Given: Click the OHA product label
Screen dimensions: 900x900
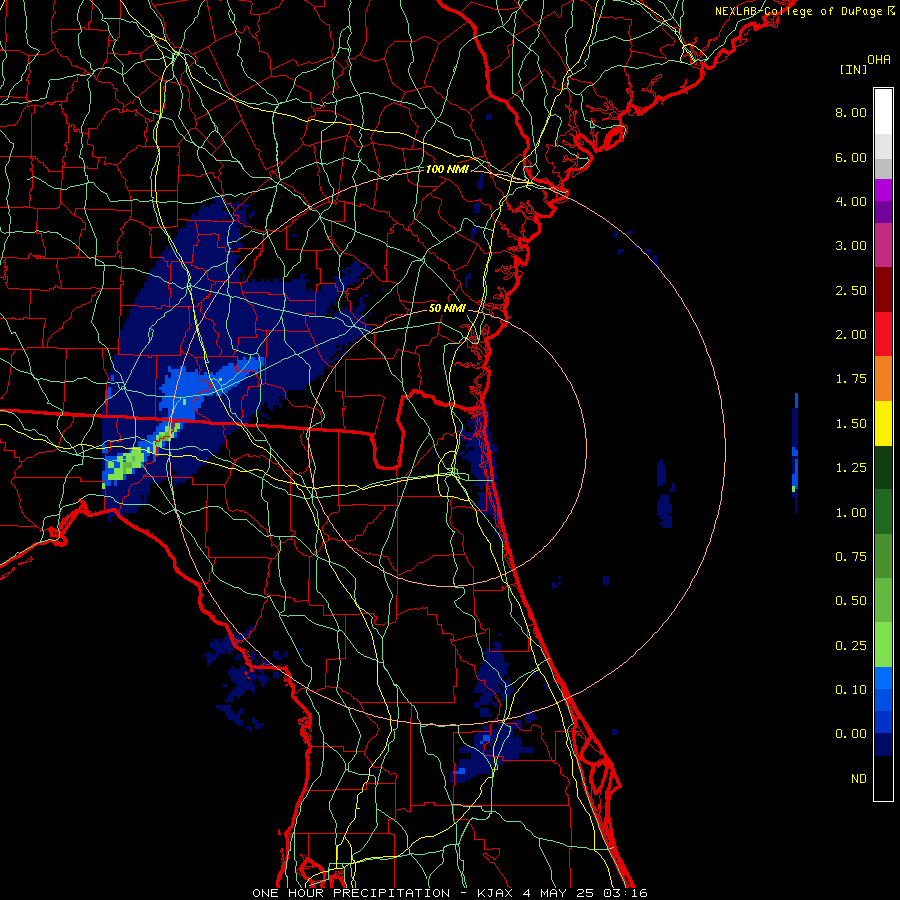Looking at the screenshot, I should (x=879, y=60).
